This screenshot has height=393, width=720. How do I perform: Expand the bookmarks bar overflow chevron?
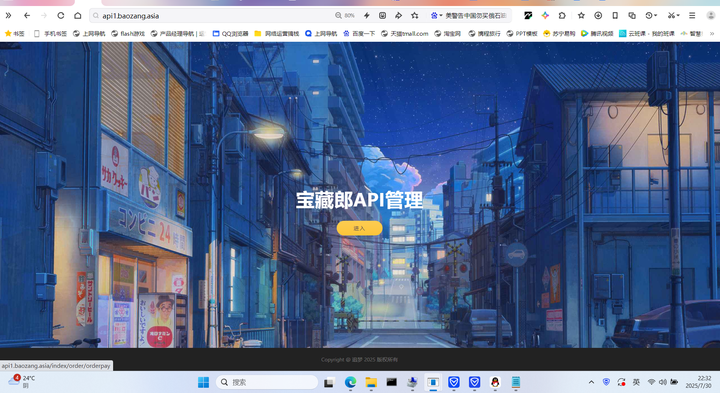coord(712,34)
